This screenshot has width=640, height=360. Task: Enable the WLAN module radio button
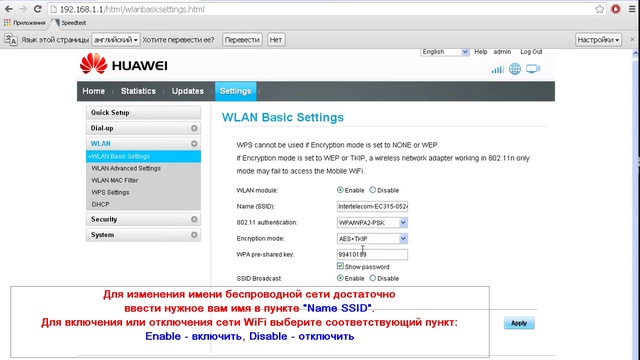click(x=340, y=190)
